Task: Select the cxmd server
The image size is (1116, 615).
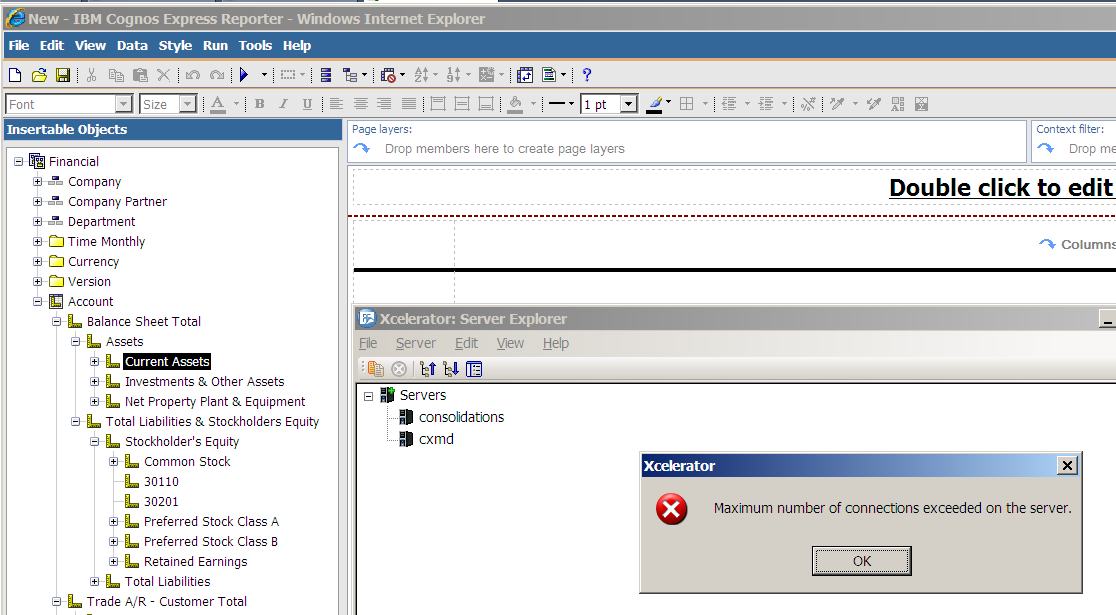Action: [436, 439]
